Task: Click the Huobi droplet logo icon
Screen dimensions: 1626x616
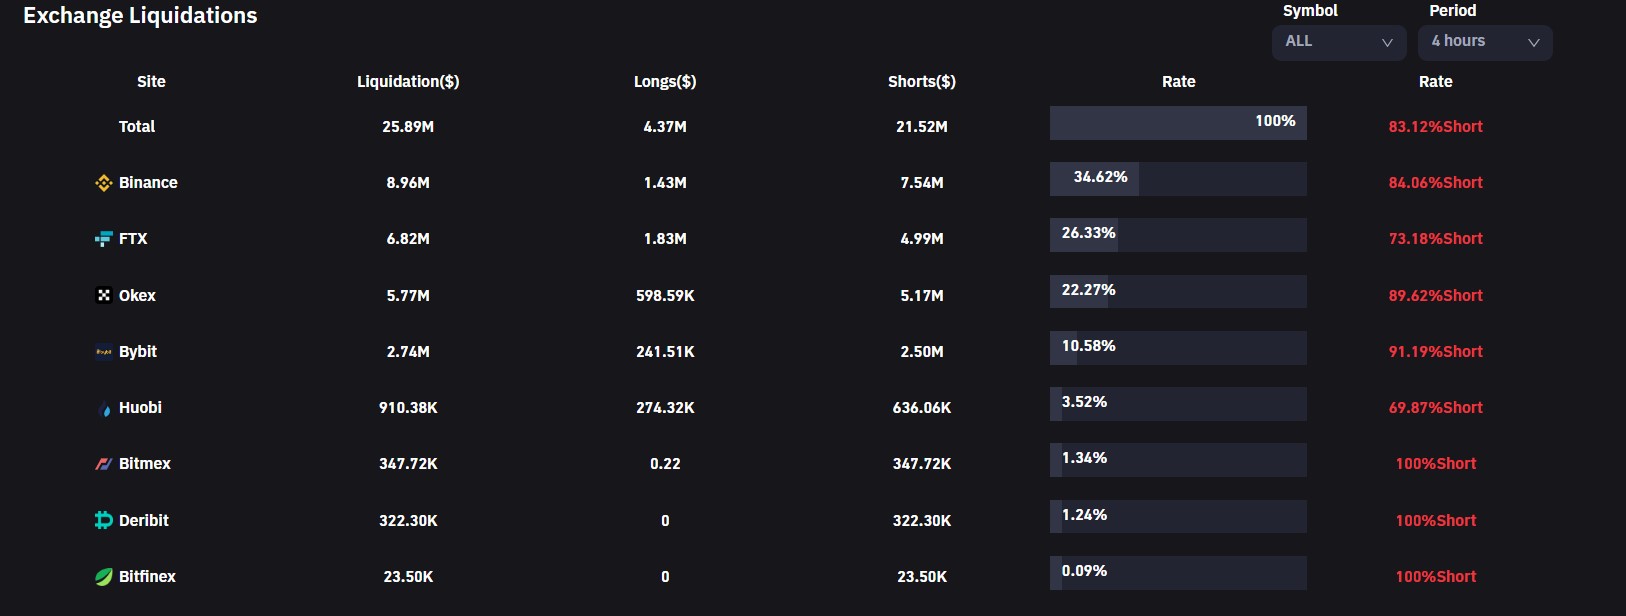Action: 106,409
